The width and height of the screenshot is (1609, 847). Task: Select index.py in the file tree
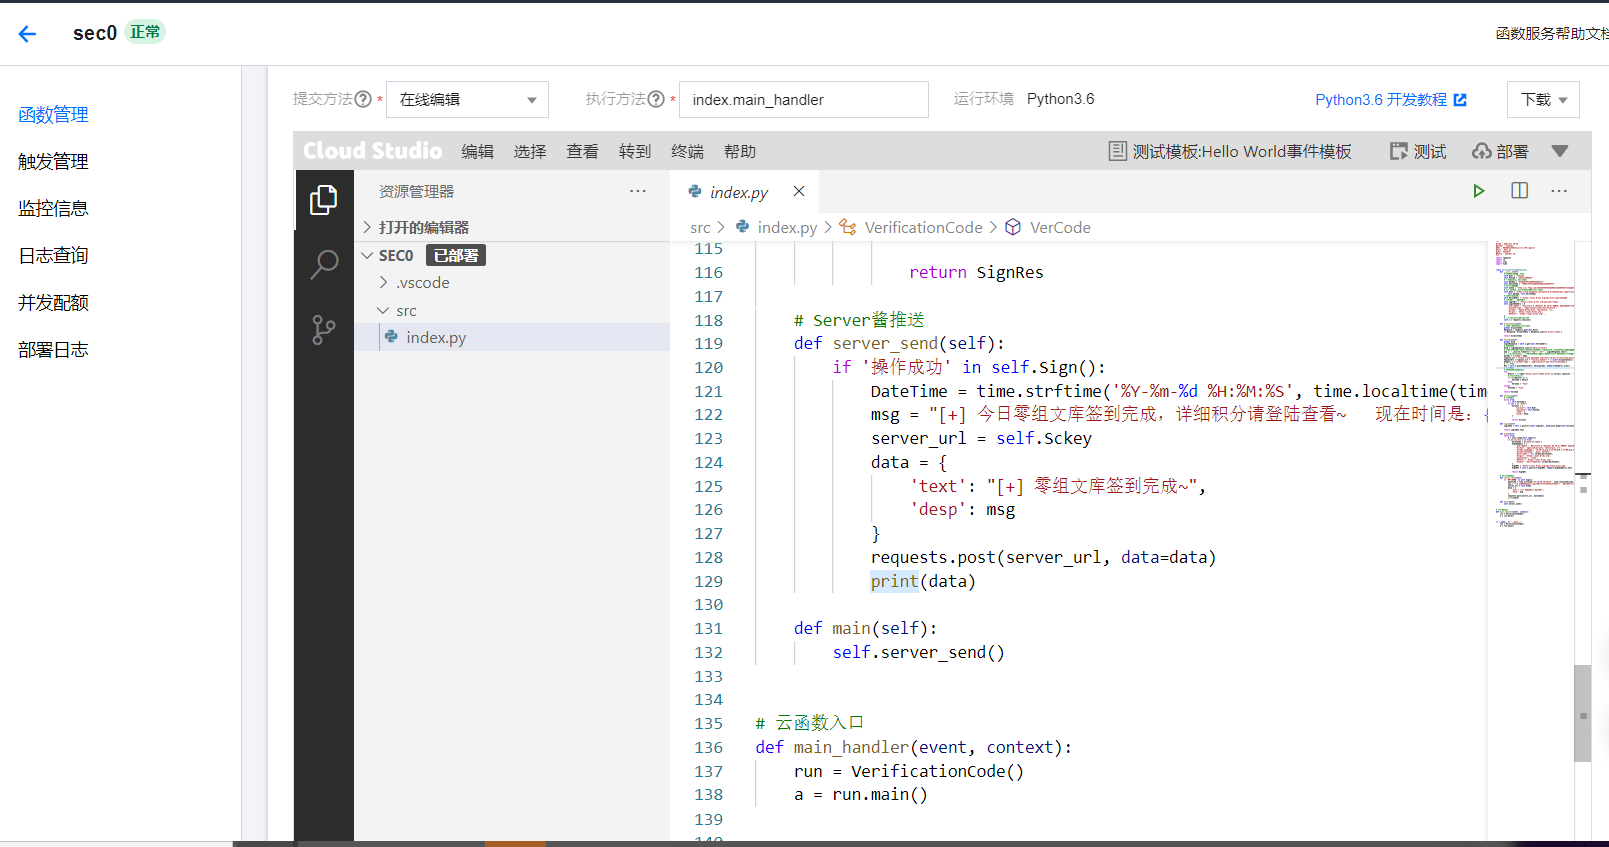436,338
